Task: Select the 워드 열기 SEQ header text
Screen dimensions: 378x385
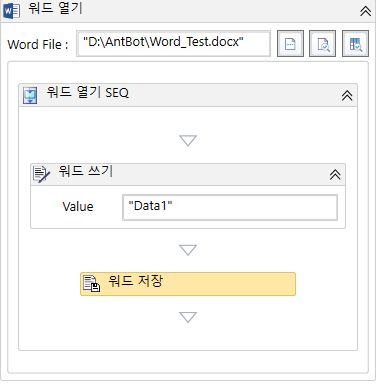Action: tap(87, 92)
